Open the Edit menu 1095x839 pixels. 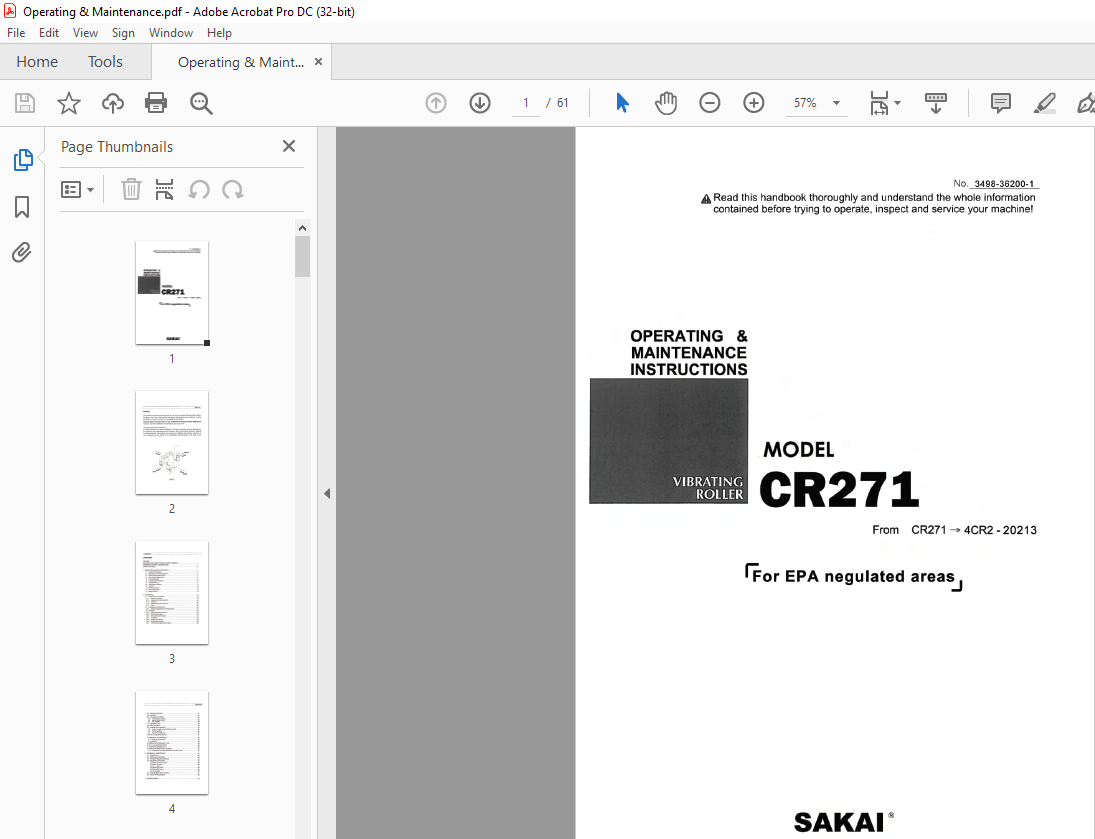[x=49, y=33]
